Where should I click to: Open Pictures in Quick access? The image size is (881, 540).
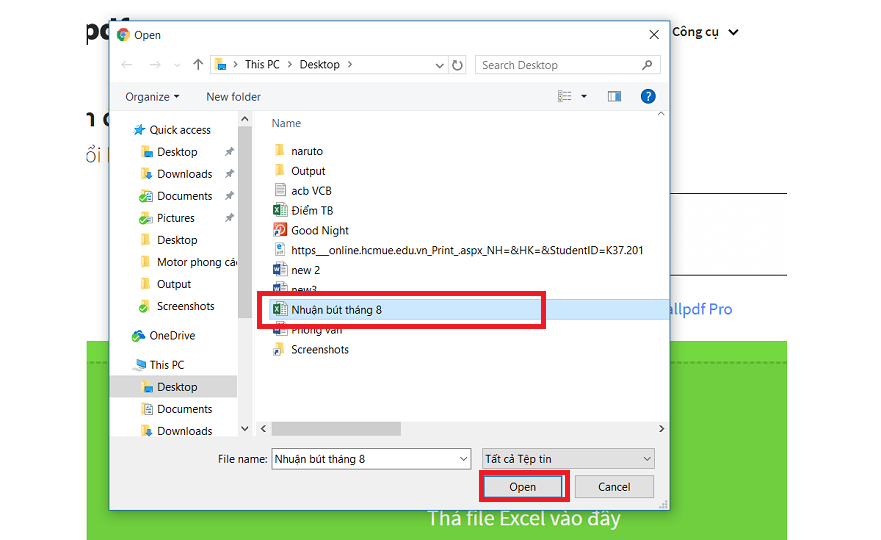[x=167, y=217]
